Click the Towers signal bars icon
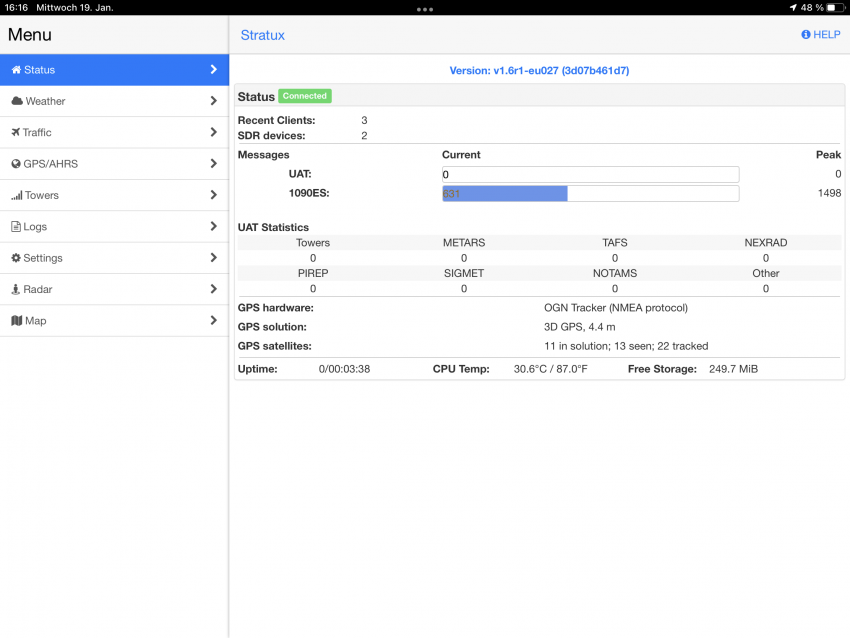Screen dimensions: 850x638 pyautogui.click(x=17, y=195)
